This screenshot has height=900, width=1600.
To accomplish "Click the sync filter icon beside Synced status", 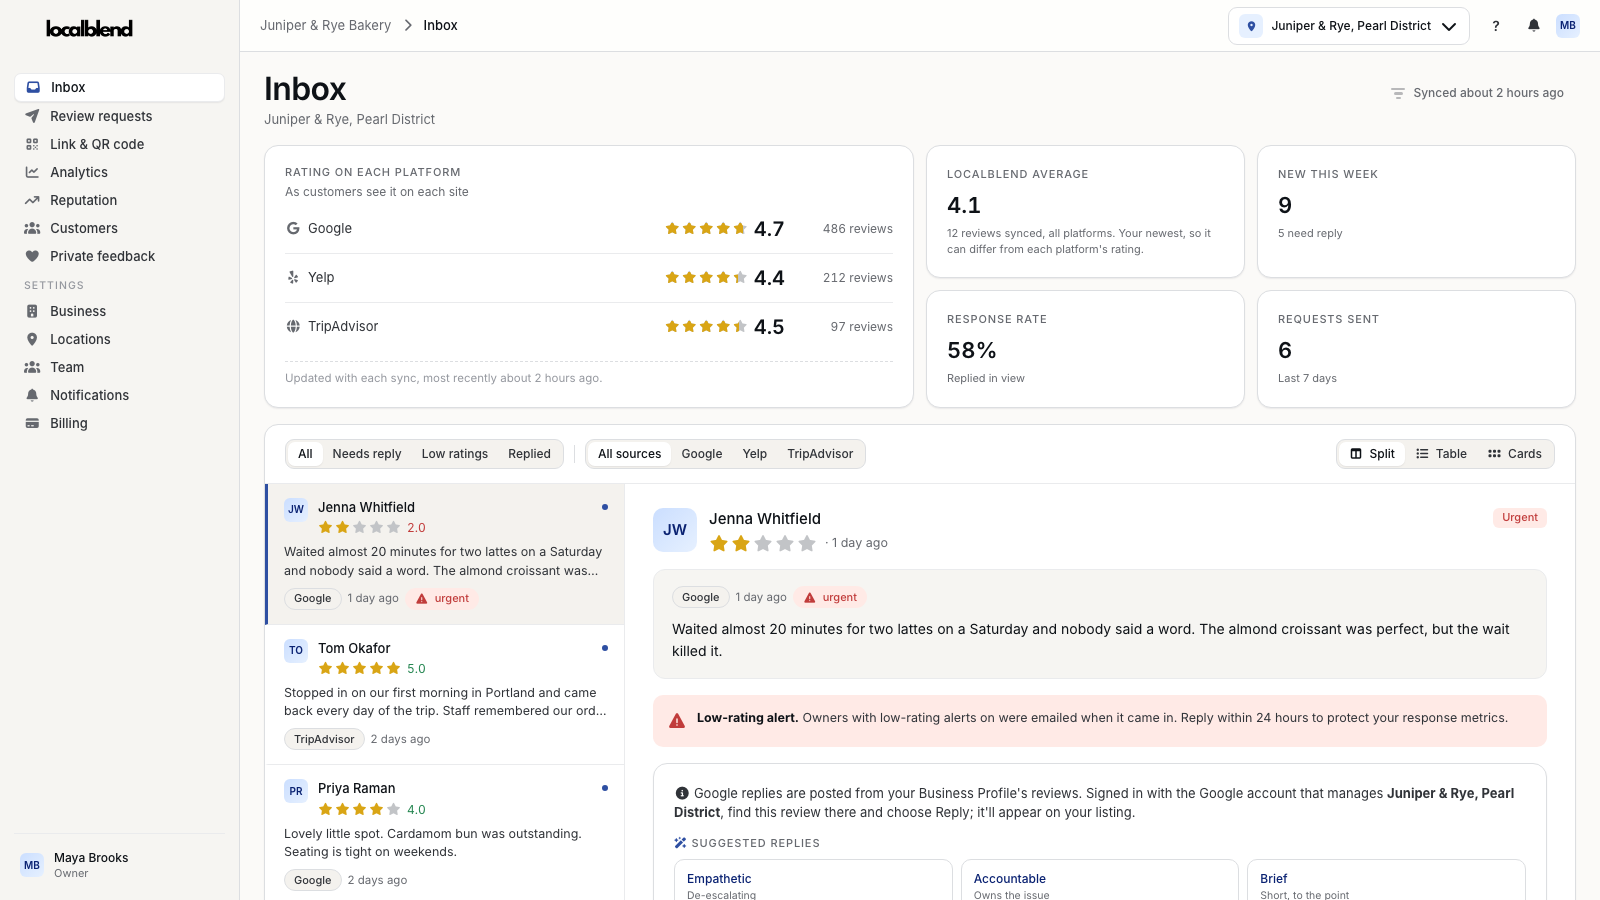I will [x=1398, y=93].
